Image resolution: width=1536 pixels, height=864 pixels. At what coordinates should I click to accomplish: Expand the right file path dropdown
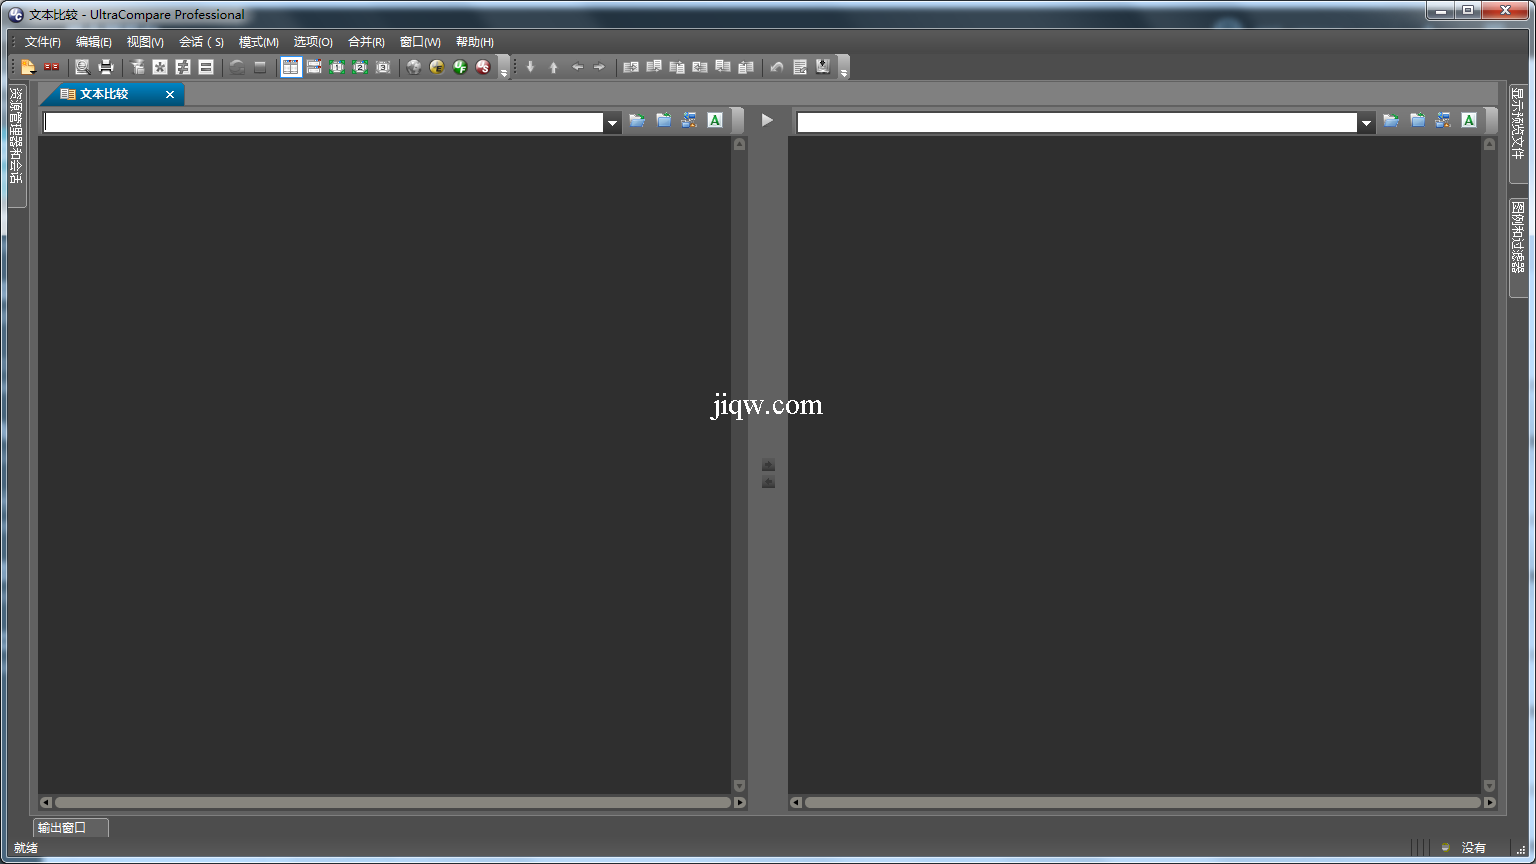point(1366,123)
